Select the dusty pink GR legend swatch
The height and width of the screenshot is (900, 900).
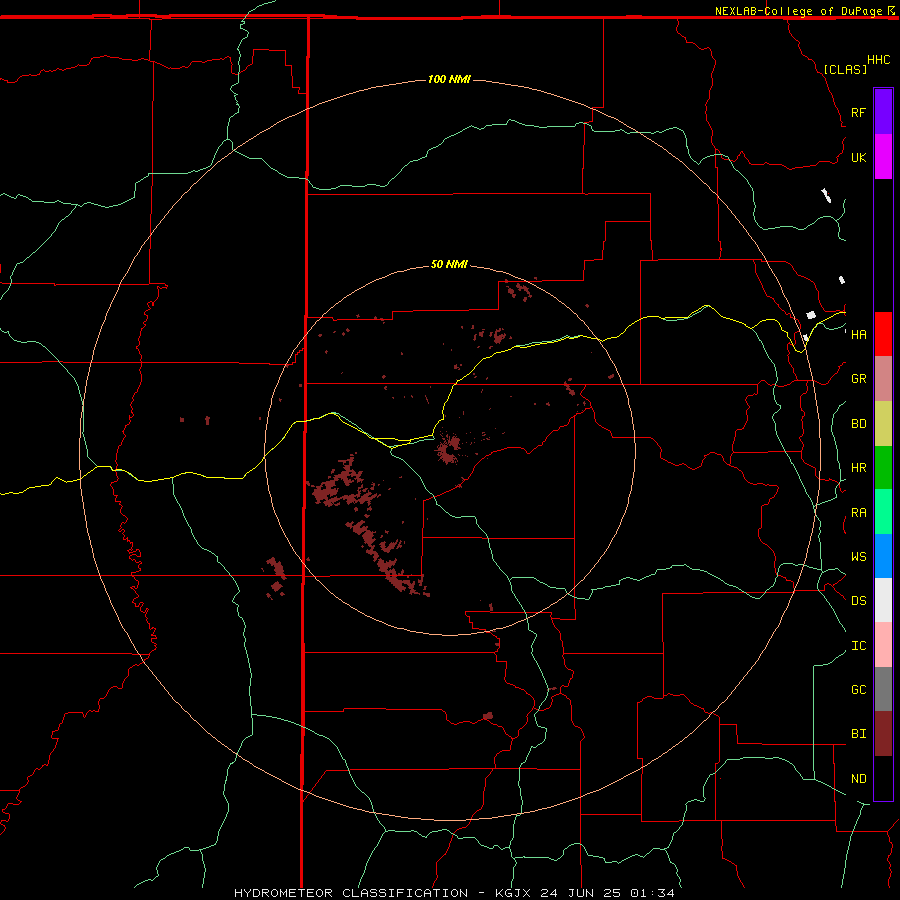point(883,378)
